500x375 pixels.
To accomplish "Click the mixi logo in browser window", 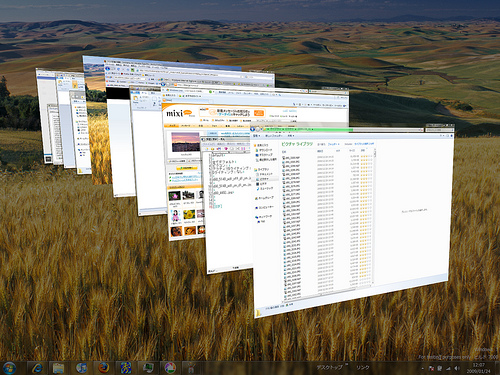I will (x=180, y=114).
